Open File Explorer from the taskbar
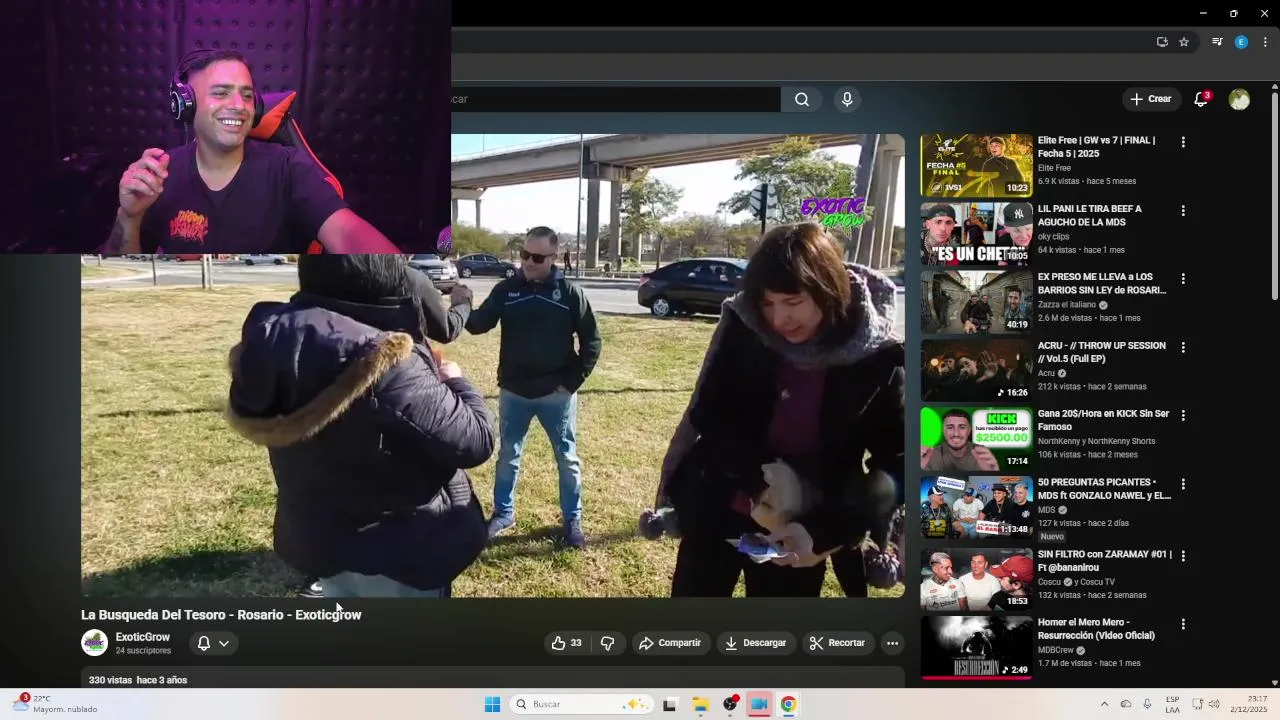The width and height of the screenshot is (1280, 720). tap(700, 704)
